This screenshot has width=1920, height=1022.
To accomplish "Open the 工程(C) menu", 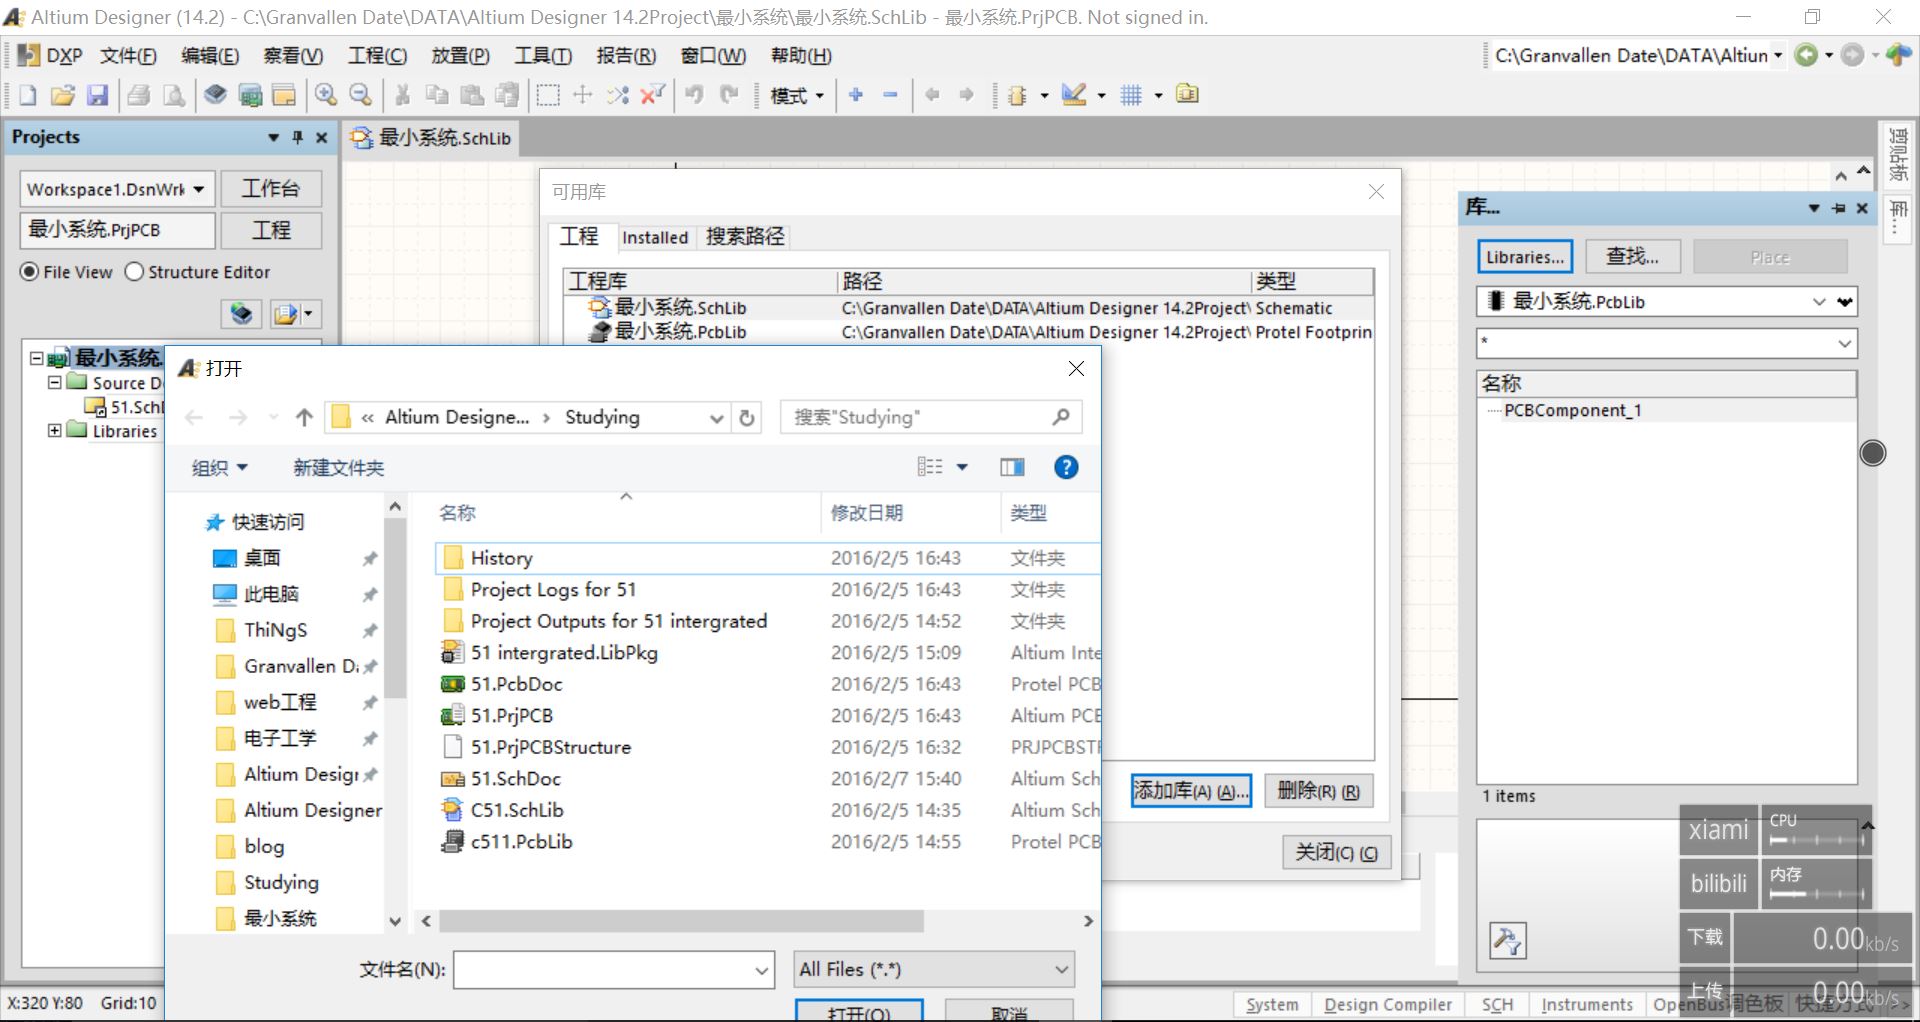I will coord(377,56).
